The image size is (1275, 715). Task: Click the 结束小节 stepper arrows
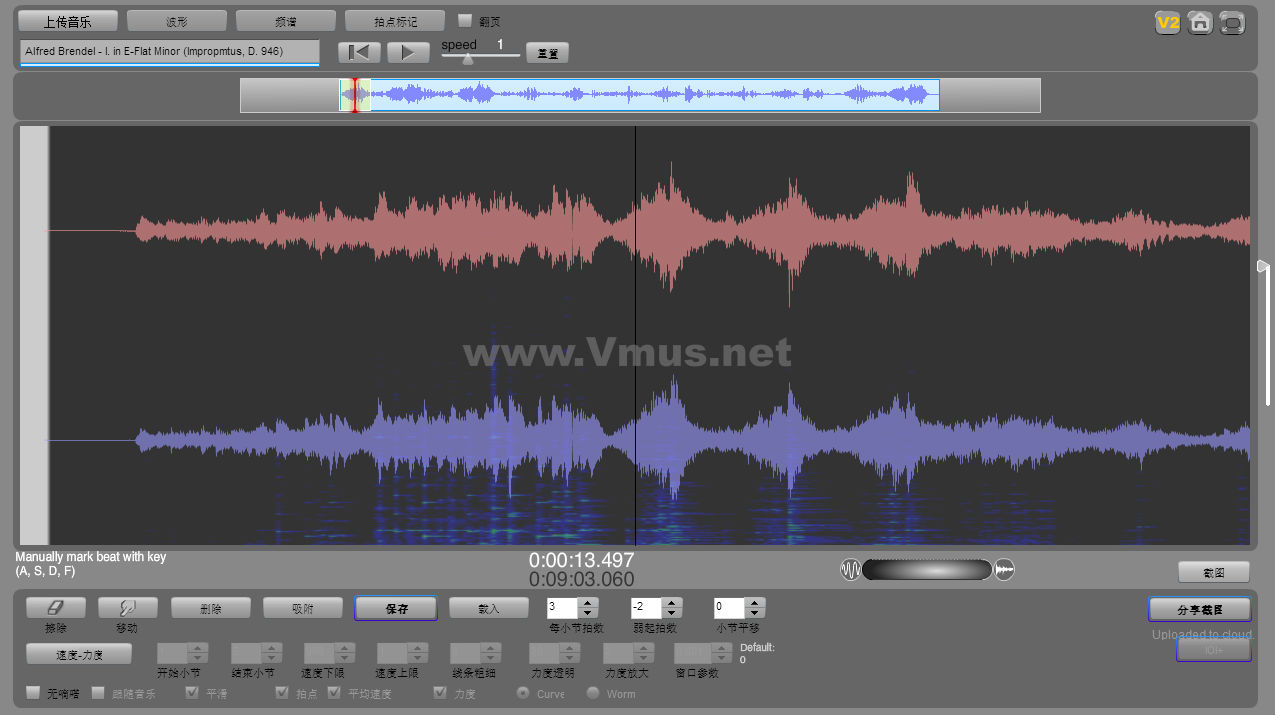tap(272, 653)
